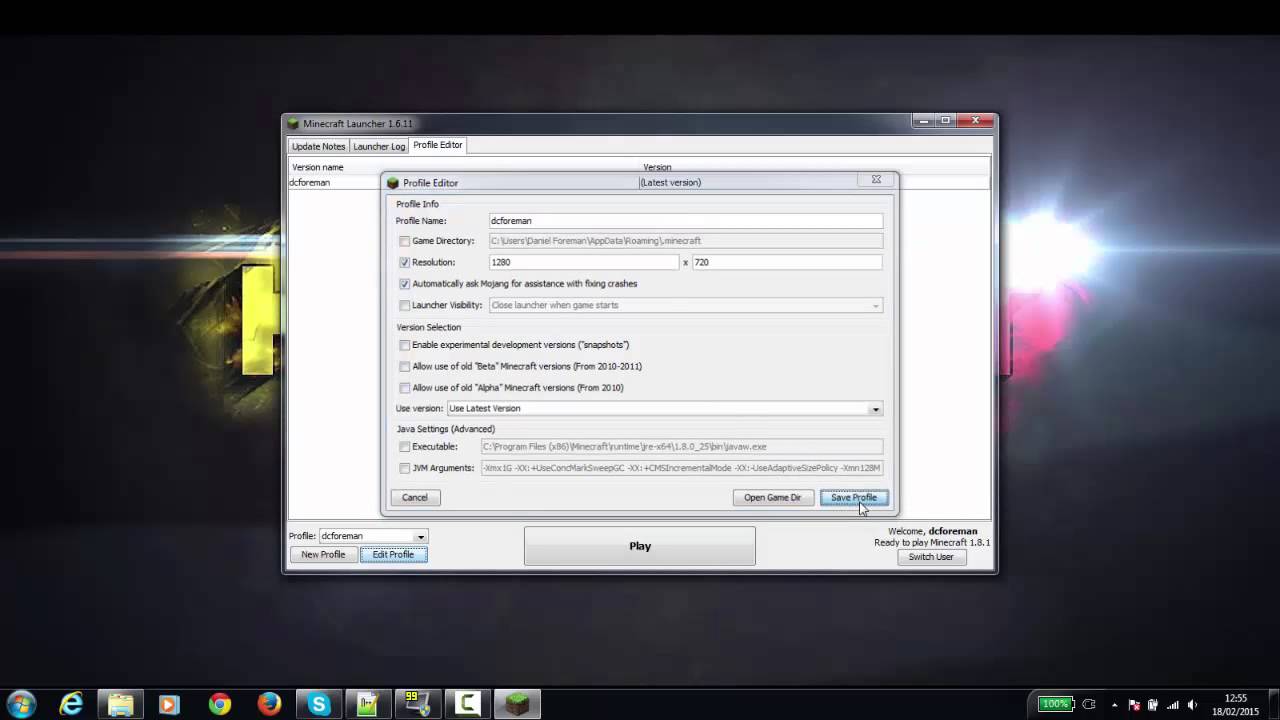Open the media player taskbar icon
Viewport: 1280px width, 720px height.
coord(169,704)
